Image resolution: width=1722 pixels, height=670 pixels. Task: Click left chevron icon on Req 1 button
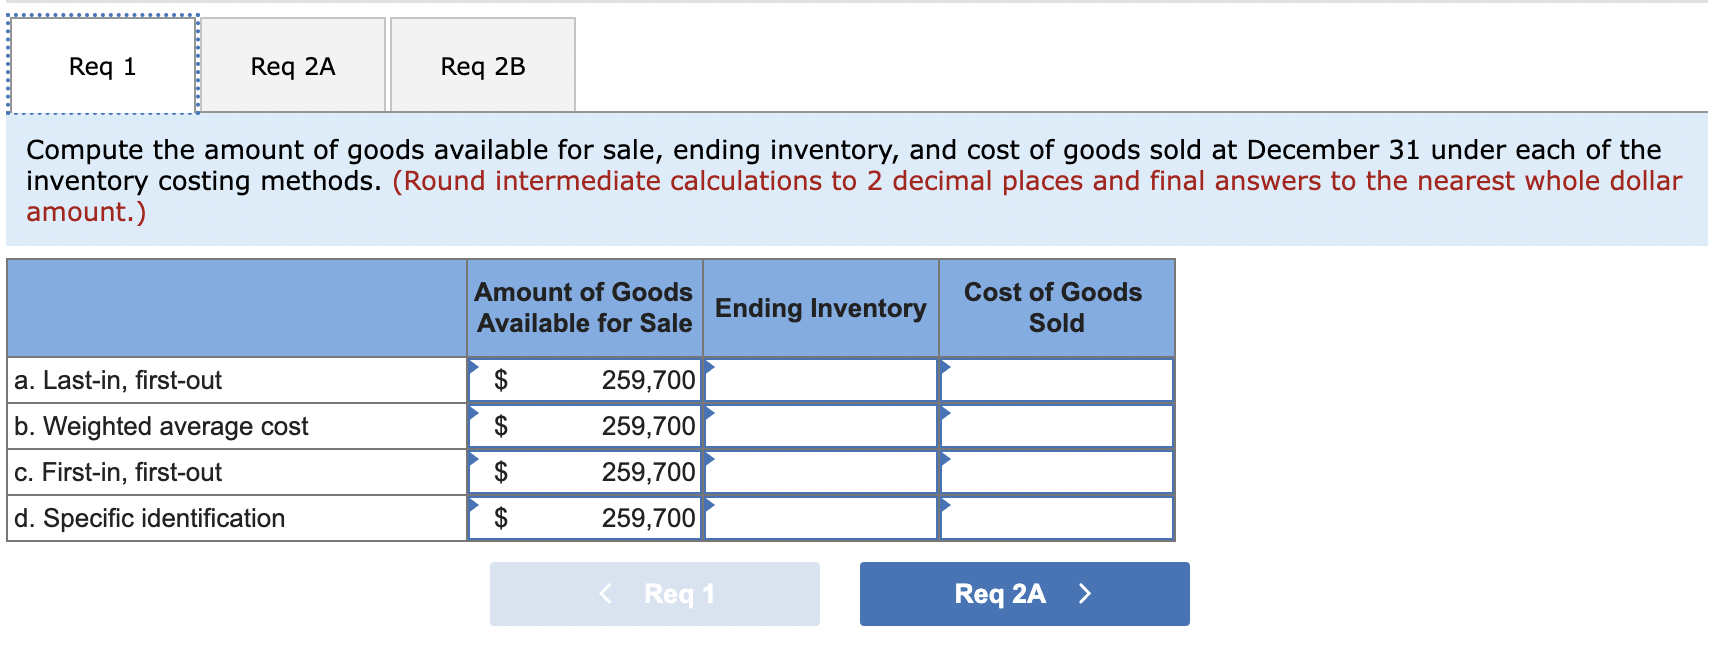(x=605, y=594)
